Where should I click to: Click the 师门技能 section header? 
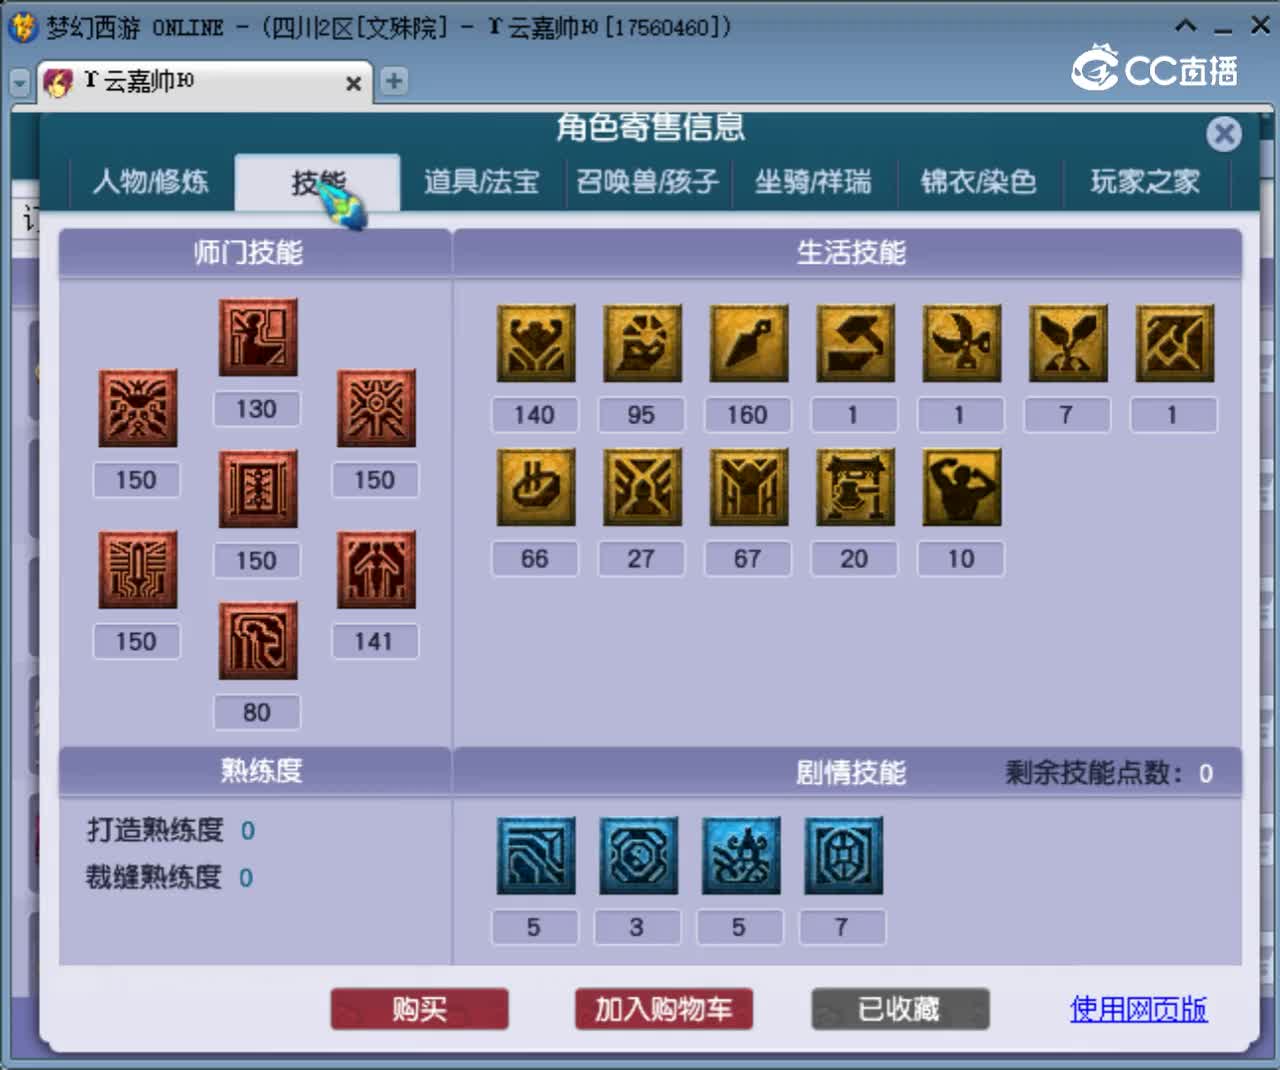tap(249, 252)
